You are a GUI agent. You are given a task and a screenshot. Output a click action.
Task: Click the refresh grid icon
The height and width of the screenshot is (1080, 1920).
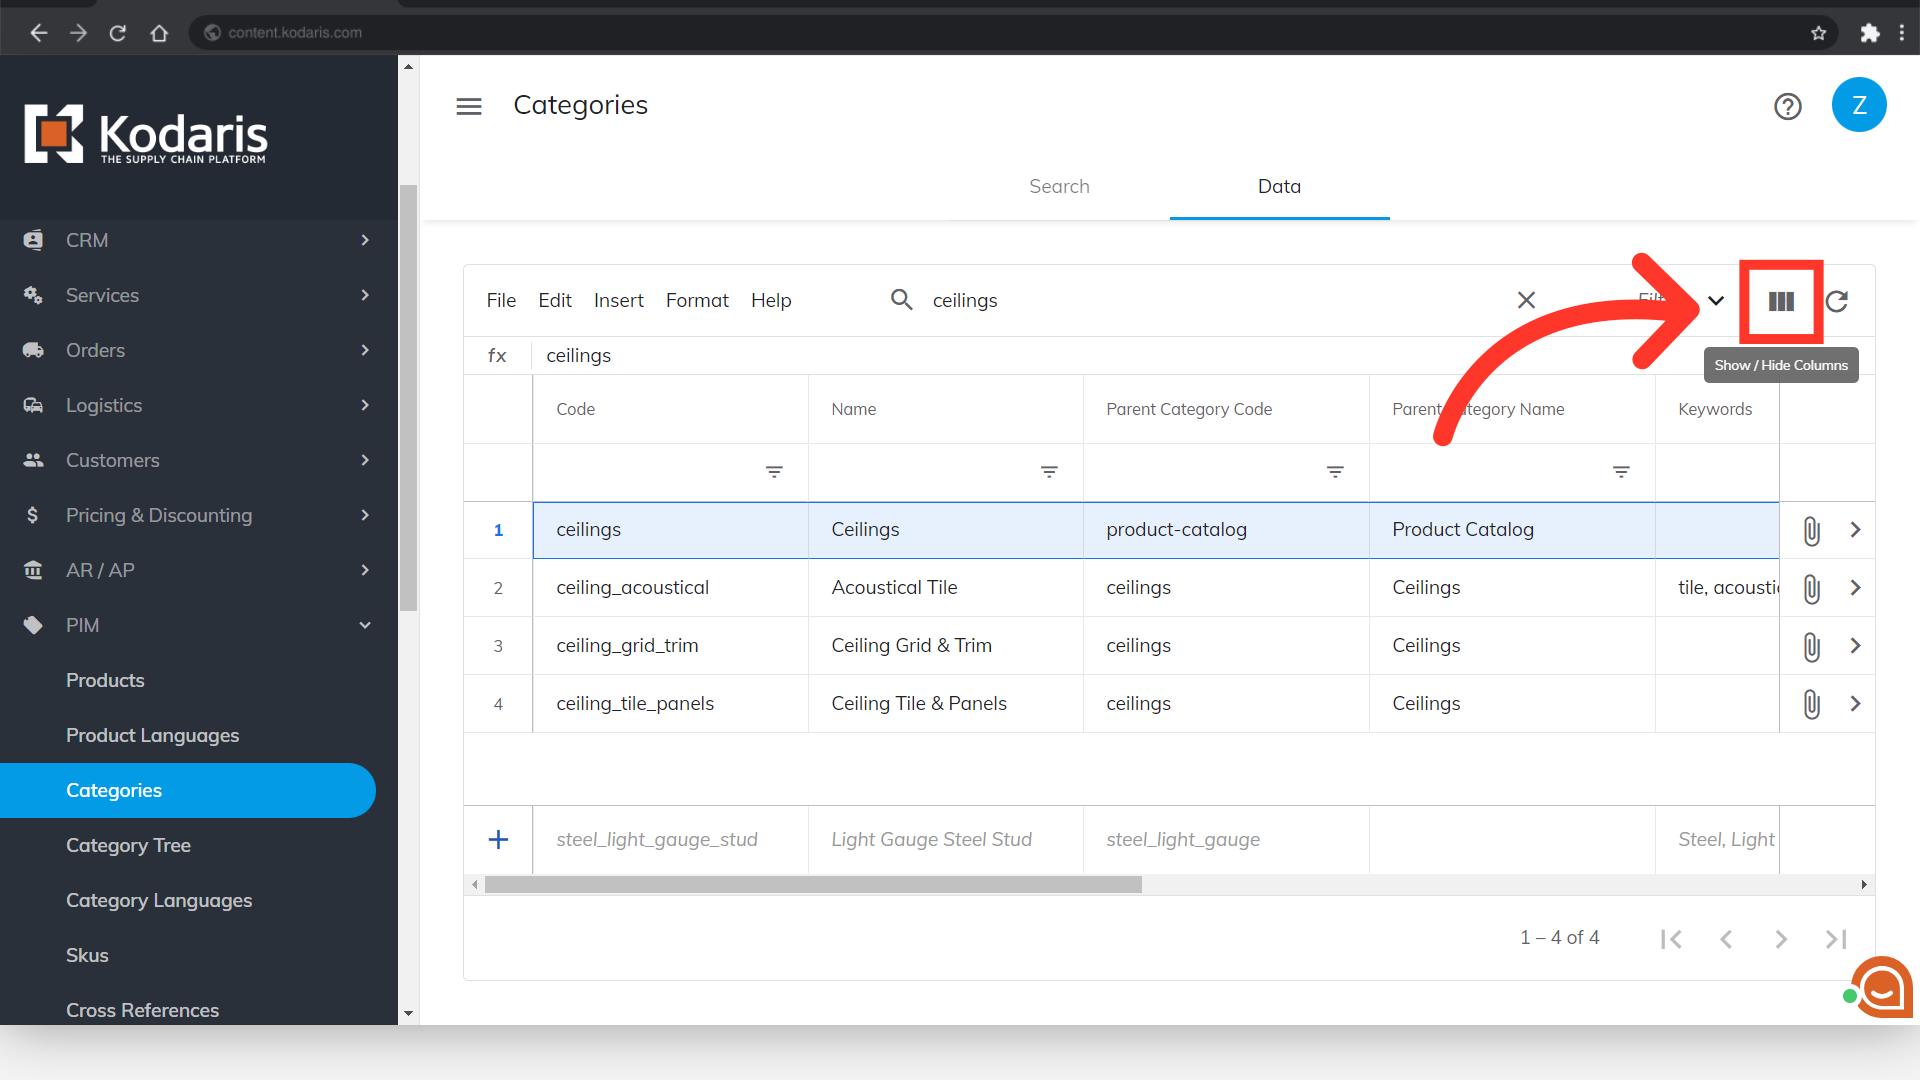pos(1837,301)
